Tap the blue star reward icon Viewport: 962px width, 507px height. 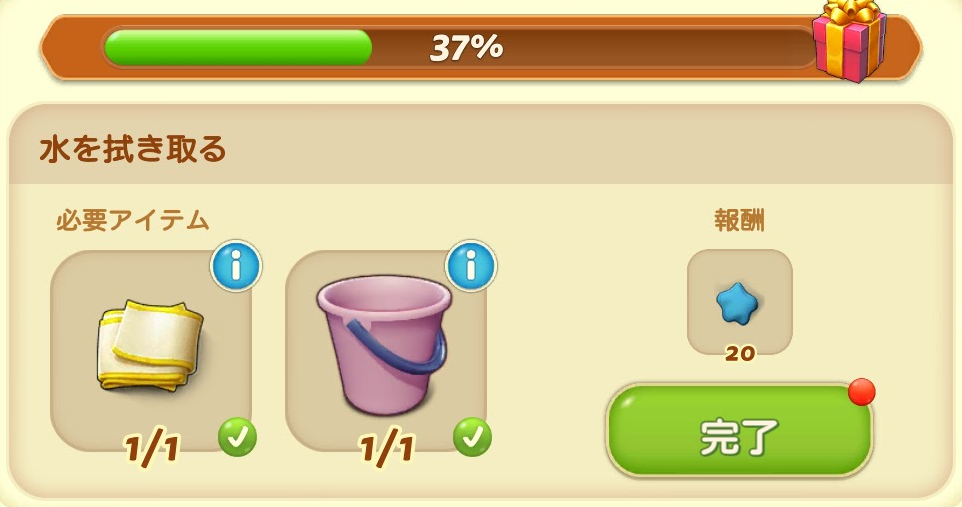[x=737, y=303]
